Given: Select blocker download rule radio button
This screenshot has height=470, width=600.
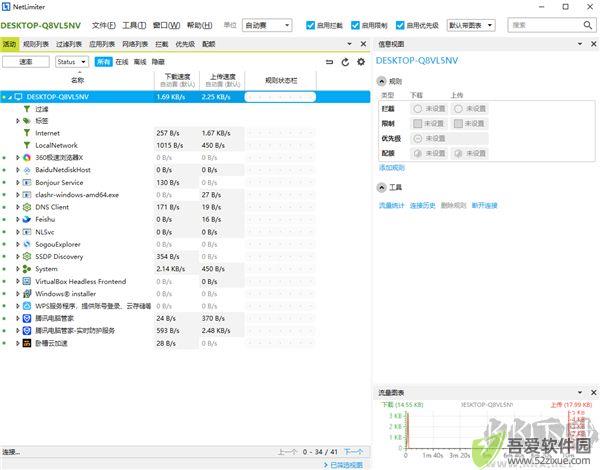Looking at the screenshot, I should coord(418,109).
